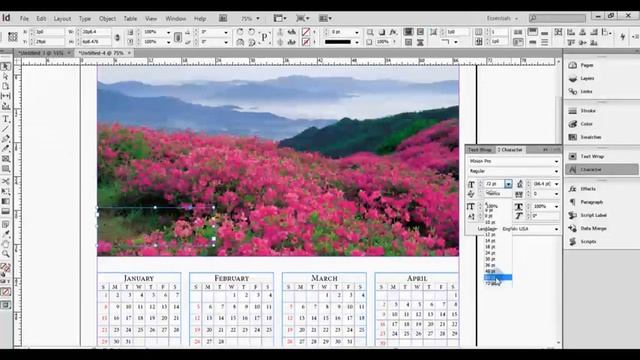Toggle constrain proportions for width and height
Viewport: 640px width, 360px height.
coord(117,37)
